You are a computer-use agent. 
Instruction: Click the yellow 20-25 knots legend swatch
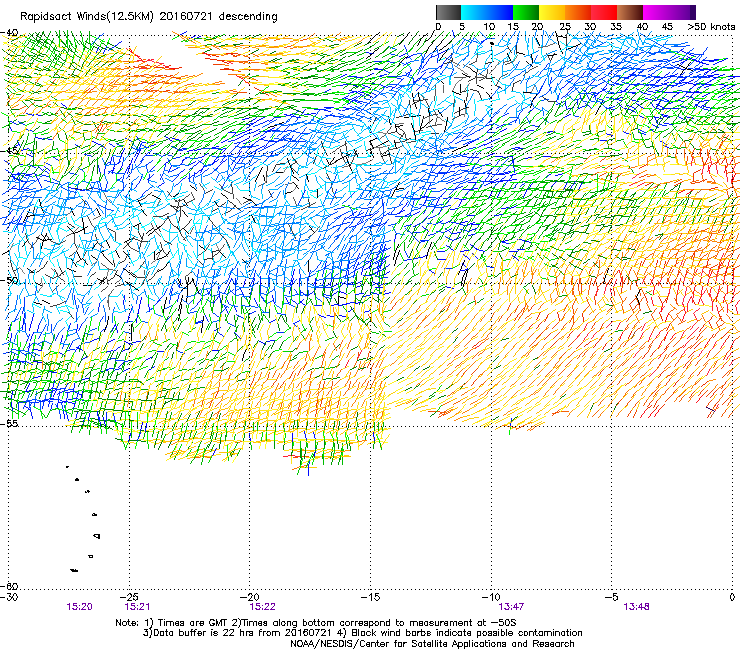552,12
